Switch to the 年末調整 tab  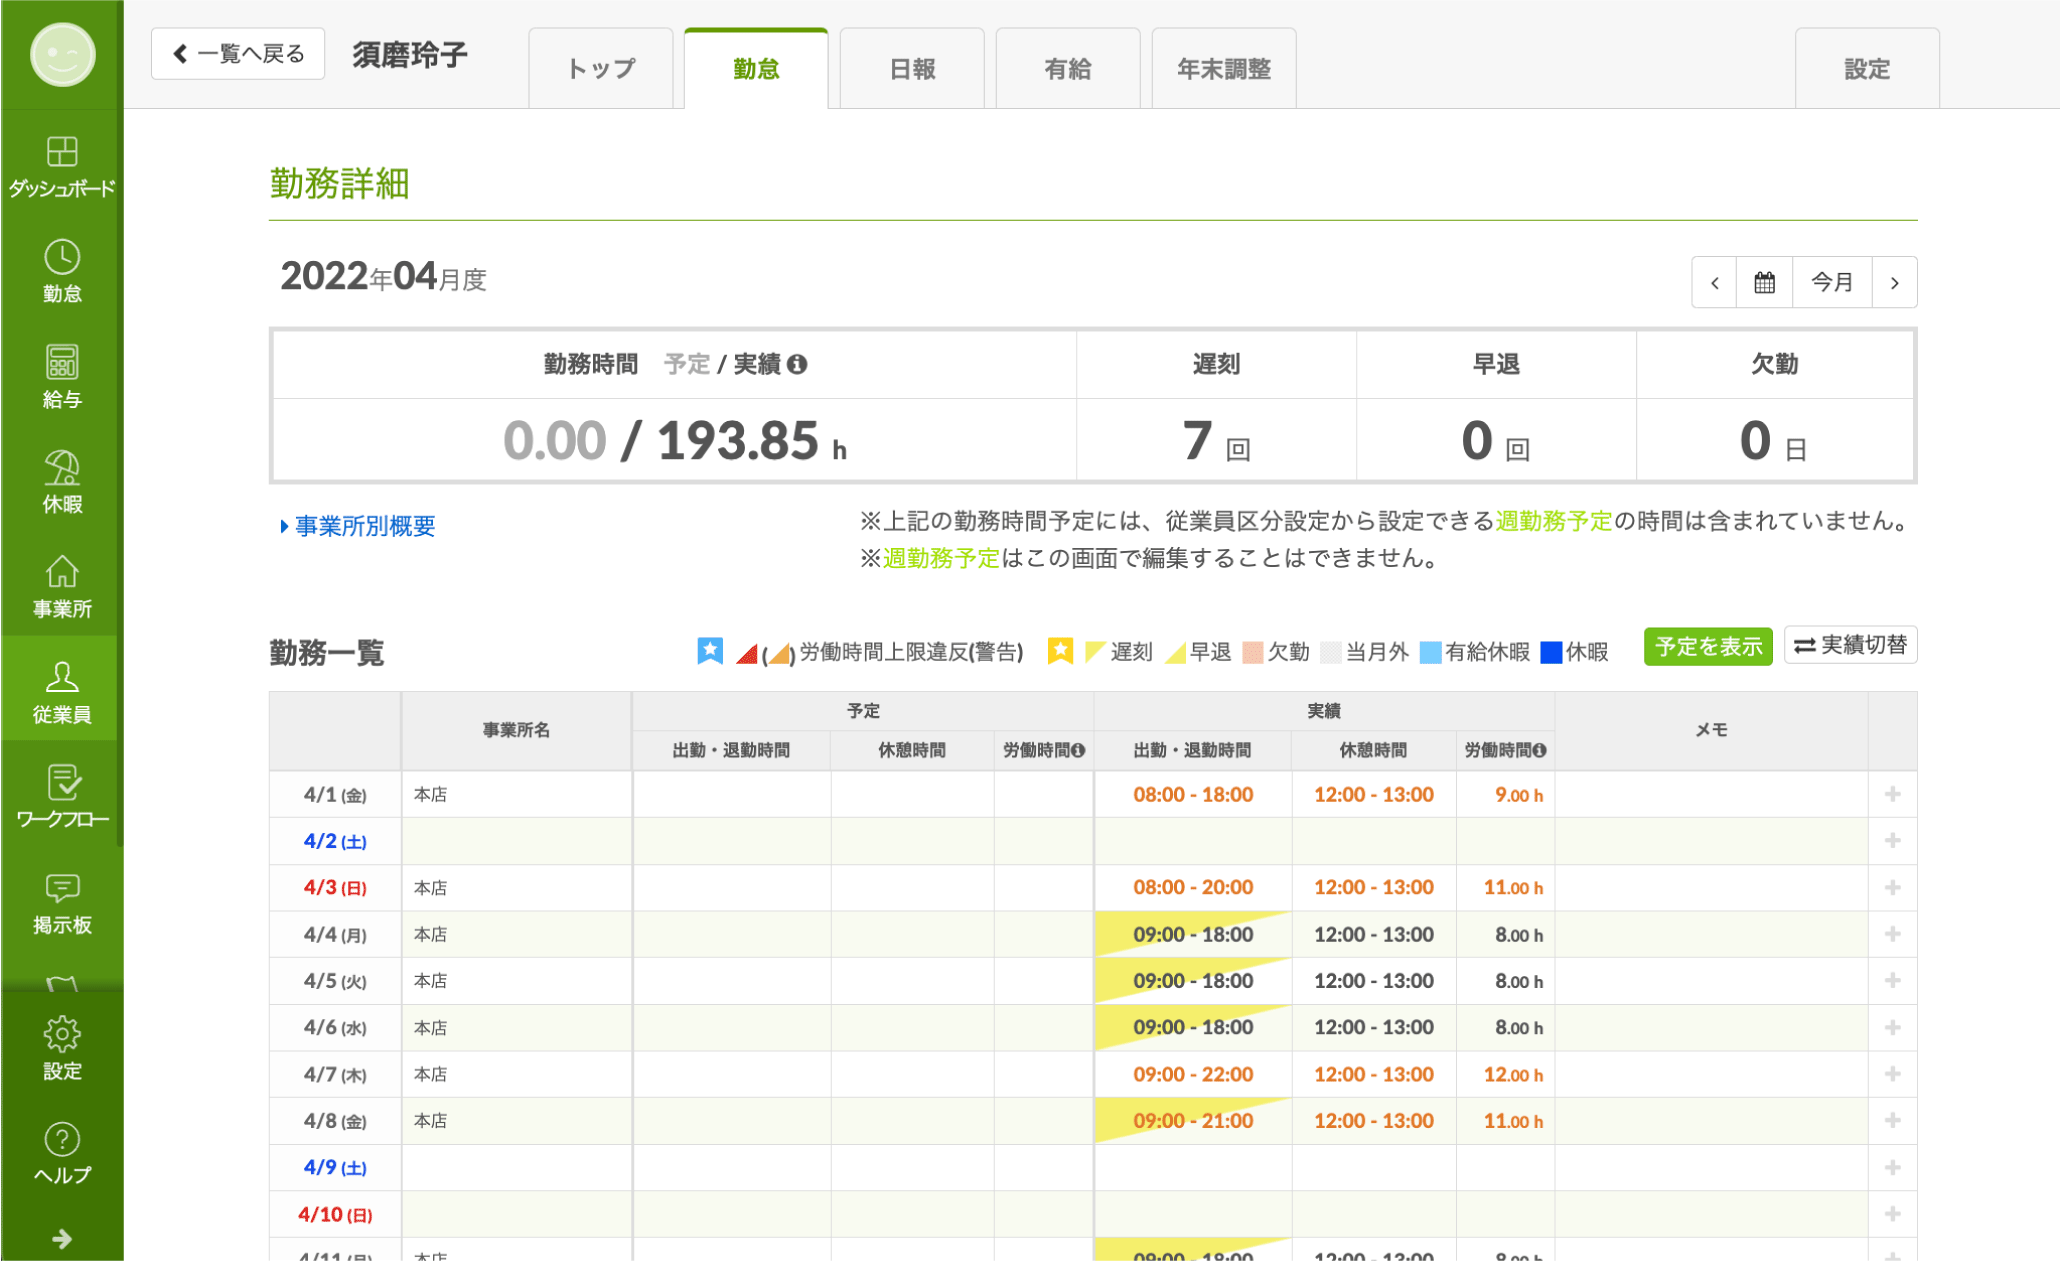click(x=1224, y=68)
